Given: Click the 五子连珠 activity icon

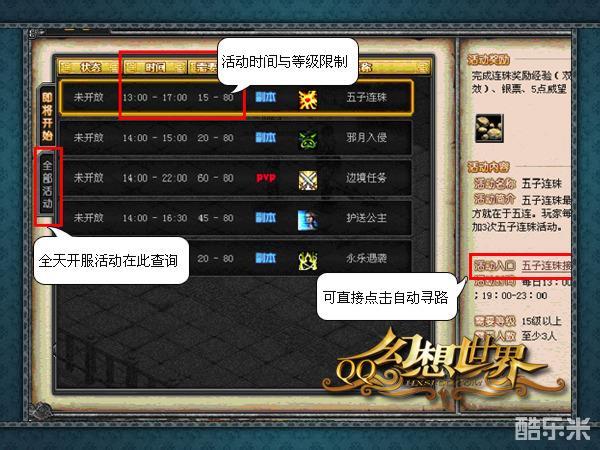Looking at the screenshot, I should click(308, 99).
